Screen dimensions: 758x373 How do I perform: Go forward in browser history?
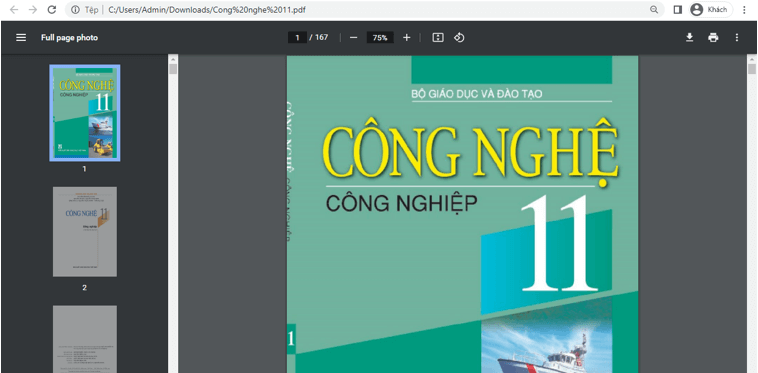pyautogui.click(x=33, y=10)
